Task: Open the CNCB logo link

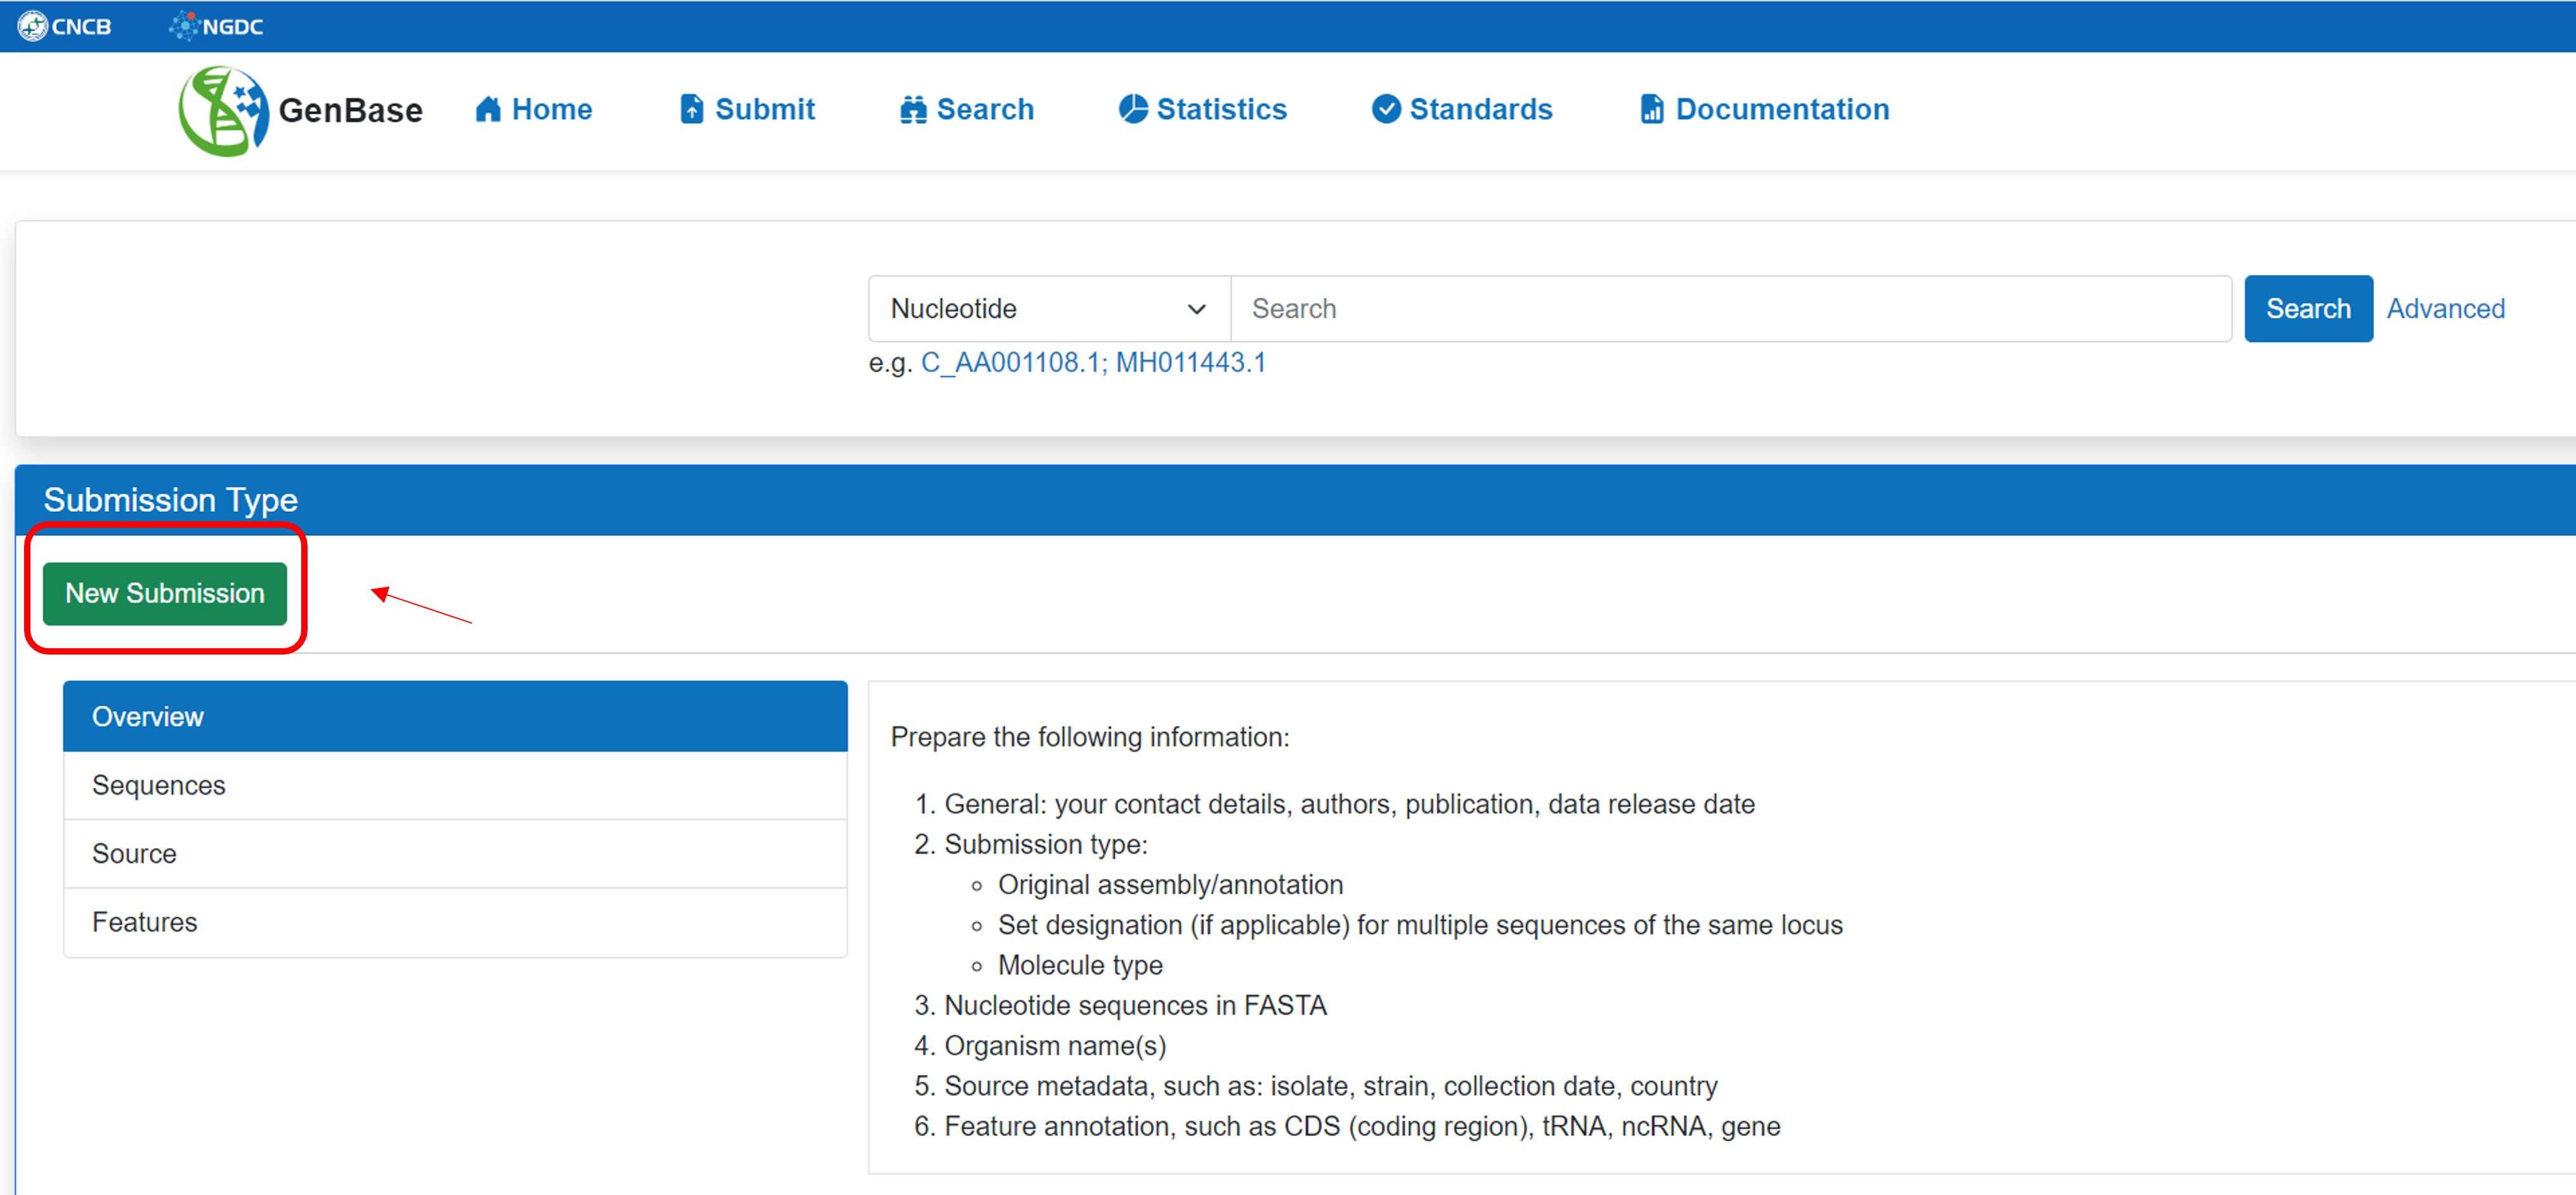Action: point(65,26)
